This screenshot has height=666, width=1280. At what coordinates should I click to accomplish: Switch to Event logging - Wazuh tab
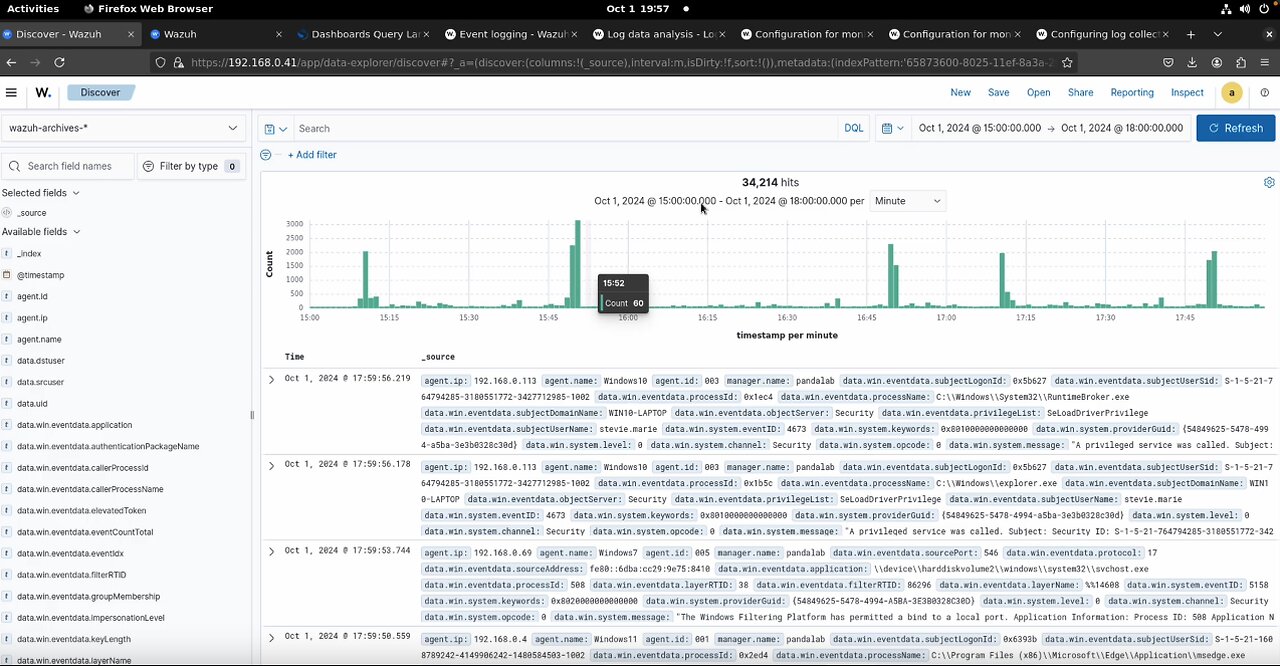coord(513,34)
